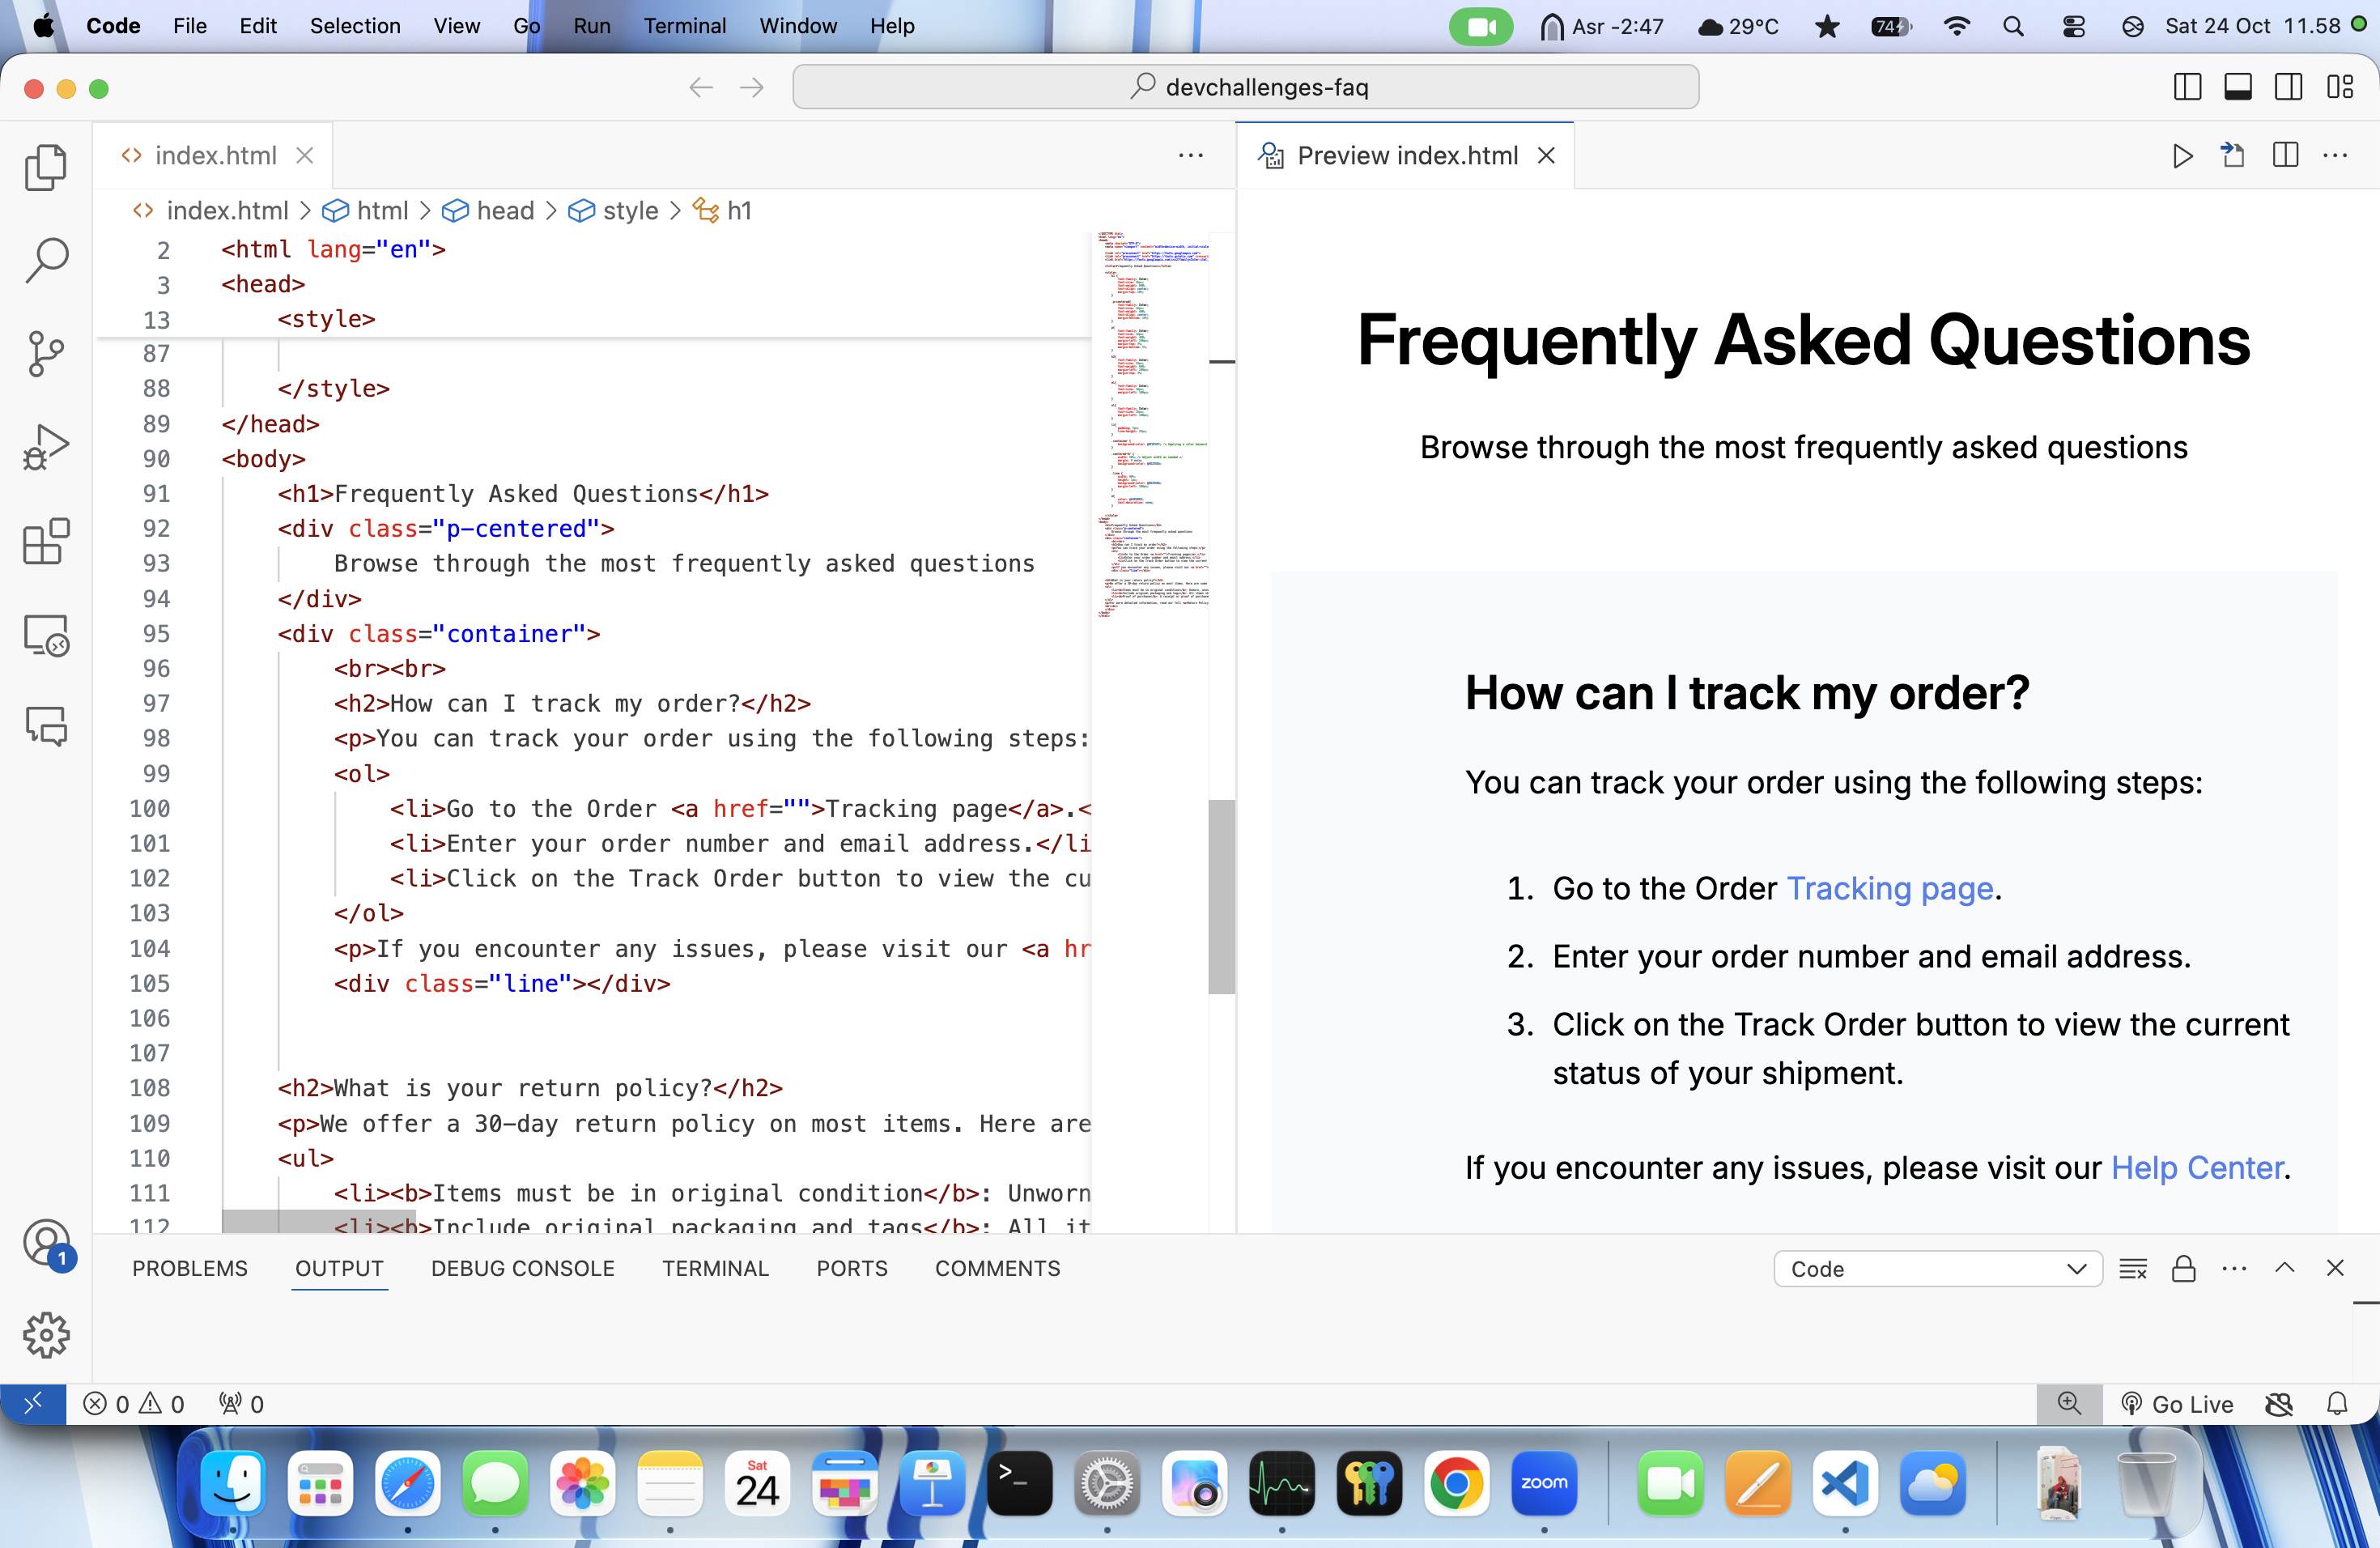The width and height of the screenshot is (2380, 1548).
Task: Click the editor vertical scrollbar thumb
Action: pyautogui.click(x=1221, y=896)
